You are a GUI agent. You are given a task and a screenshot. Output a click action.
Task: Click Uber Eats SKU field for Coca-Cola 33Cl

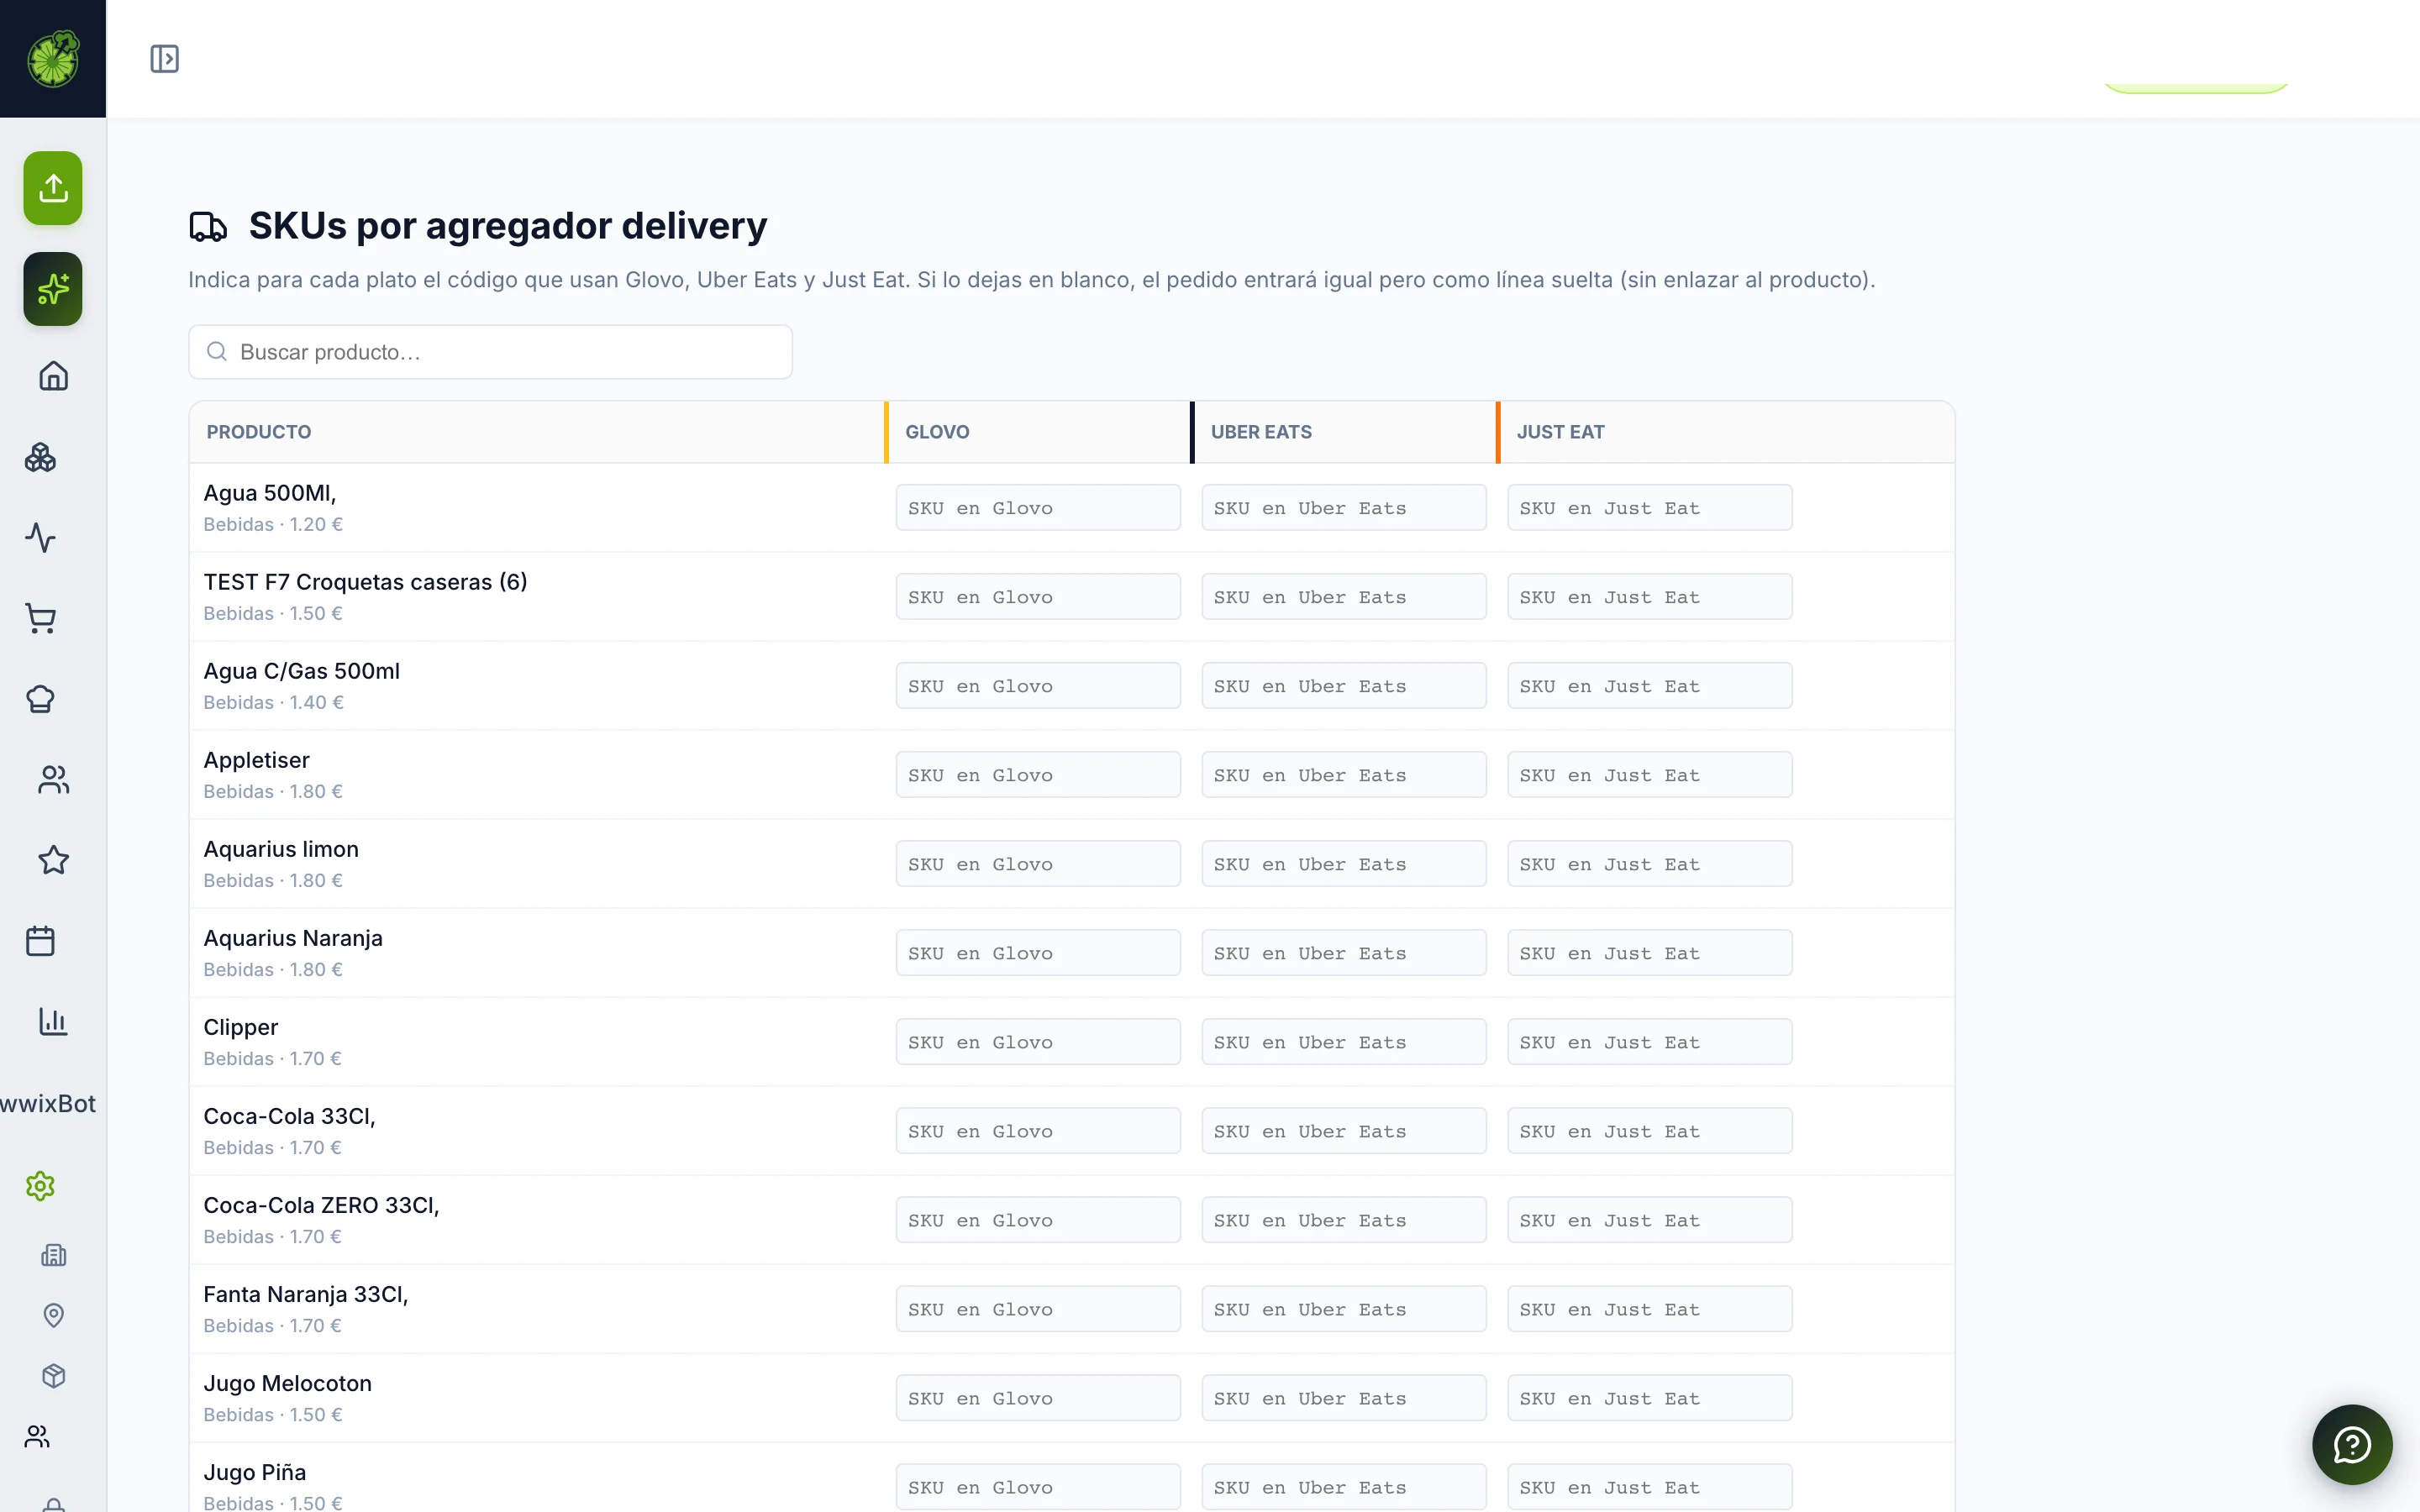click(x=1343, y=1131)
